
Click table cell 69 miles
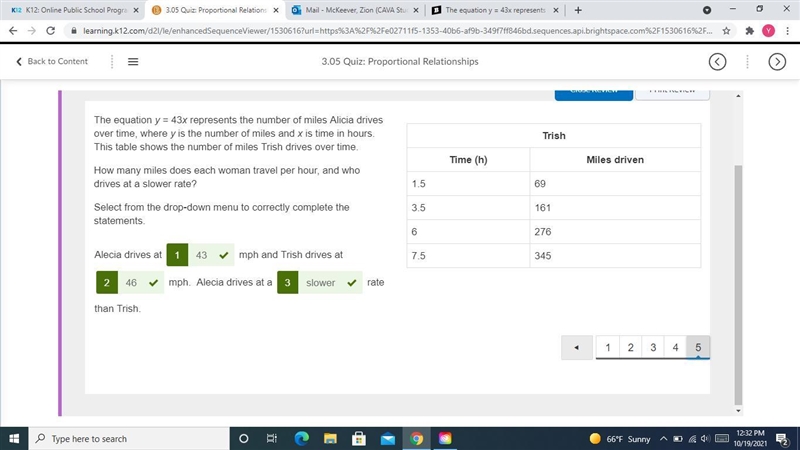point(615,184)
